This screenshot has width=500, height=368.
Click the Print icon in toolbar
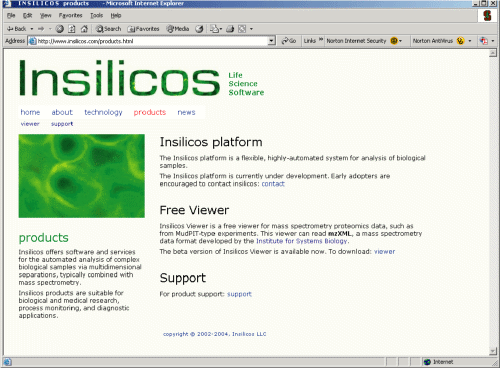pos(230,29)
